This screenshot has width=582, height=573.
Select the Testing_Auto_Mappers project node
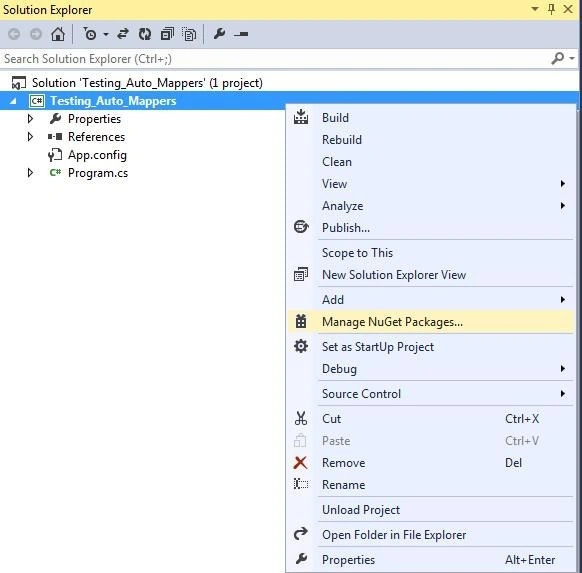pyautogui.click(x=113, y=101)
